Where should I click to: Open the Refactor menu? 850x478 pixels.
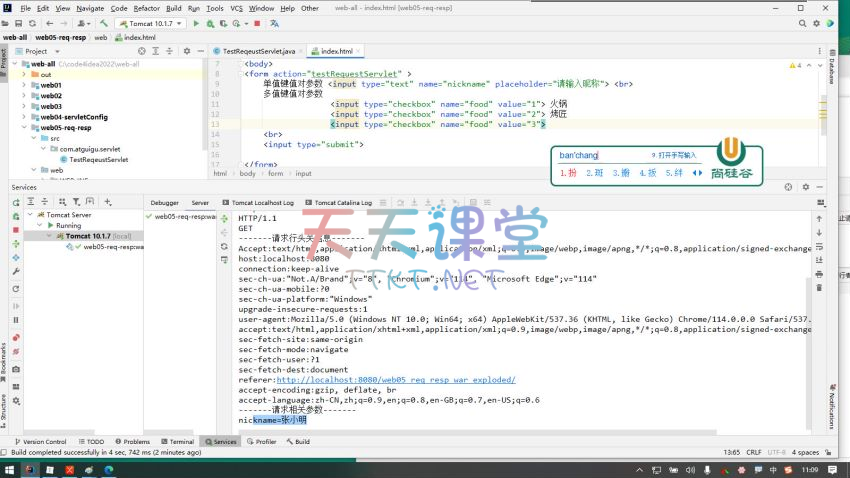point(147,8)
